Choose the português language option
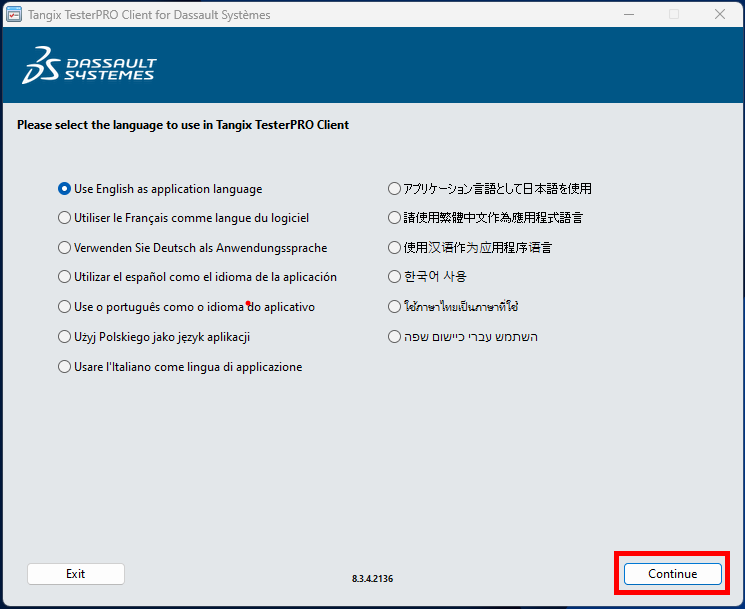The image size is (745, 609). click(x=65, y=307)
